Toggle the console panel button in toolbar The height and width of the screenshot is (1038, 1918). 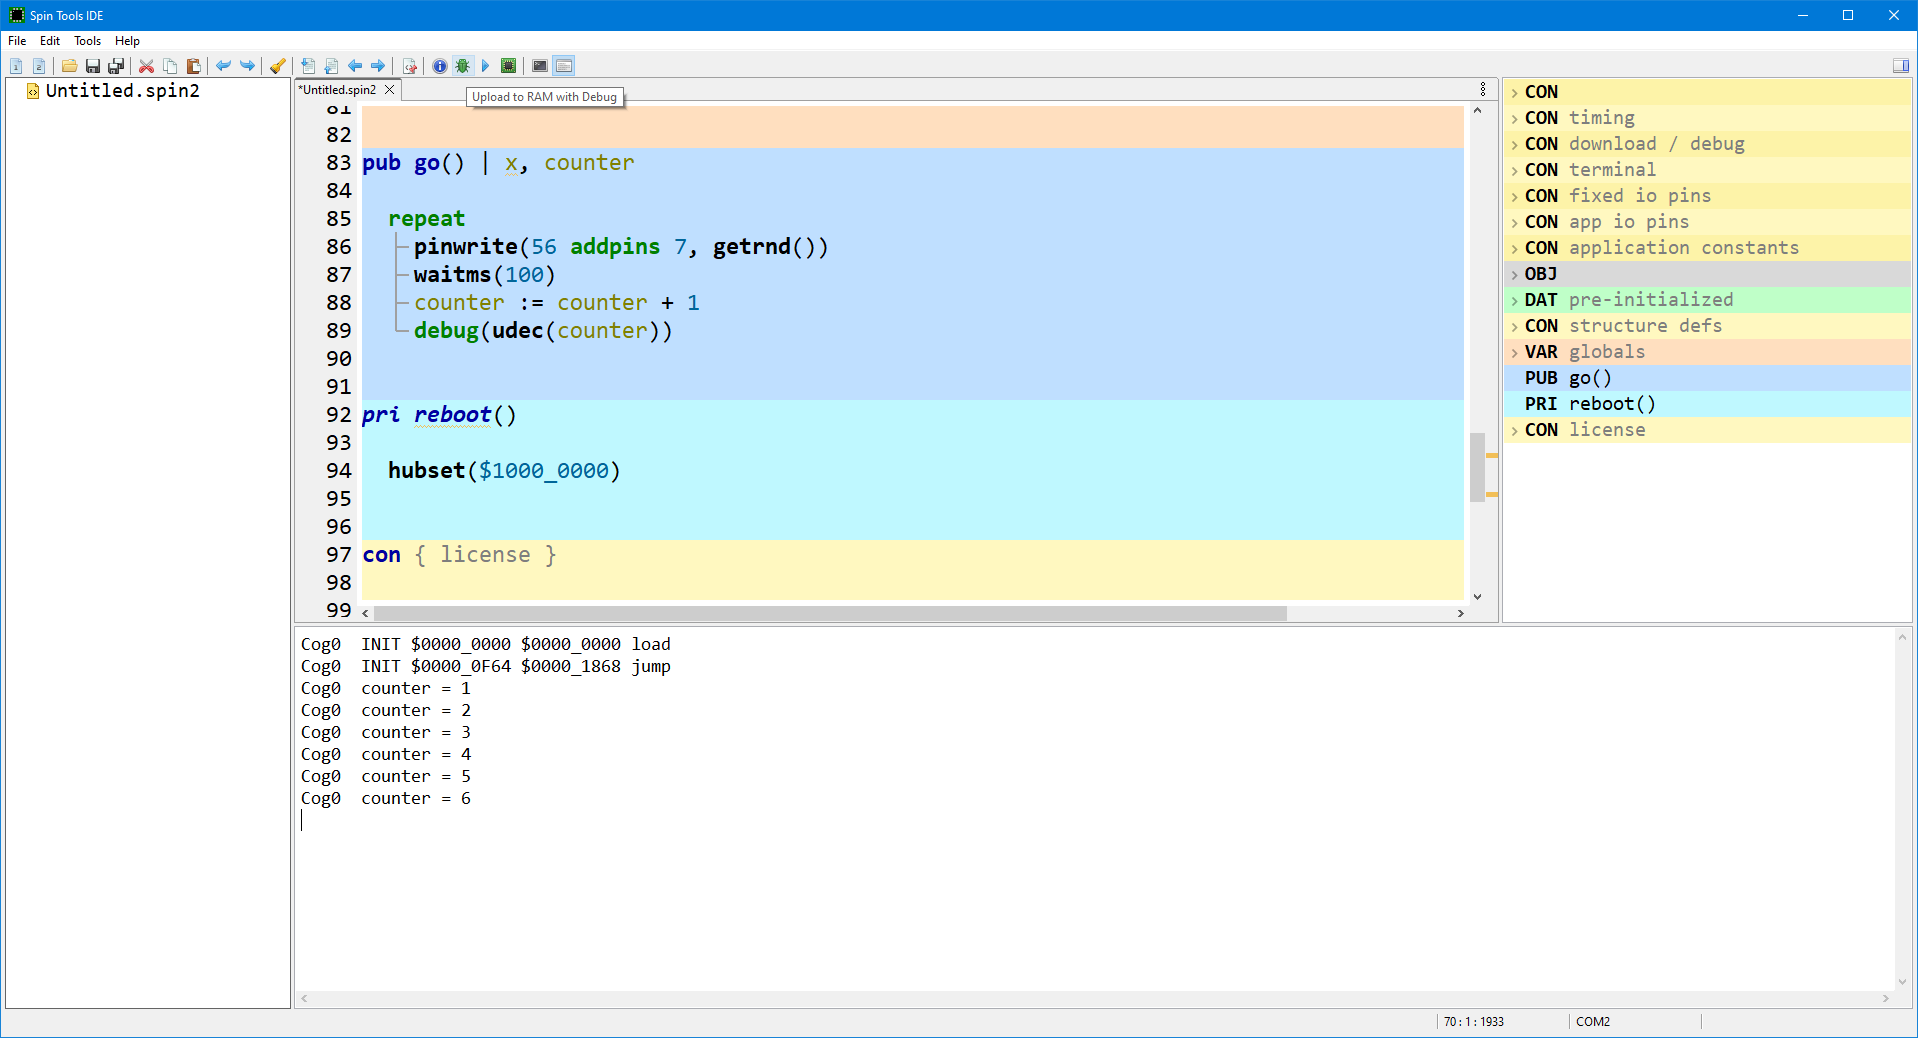pos(564,66)
